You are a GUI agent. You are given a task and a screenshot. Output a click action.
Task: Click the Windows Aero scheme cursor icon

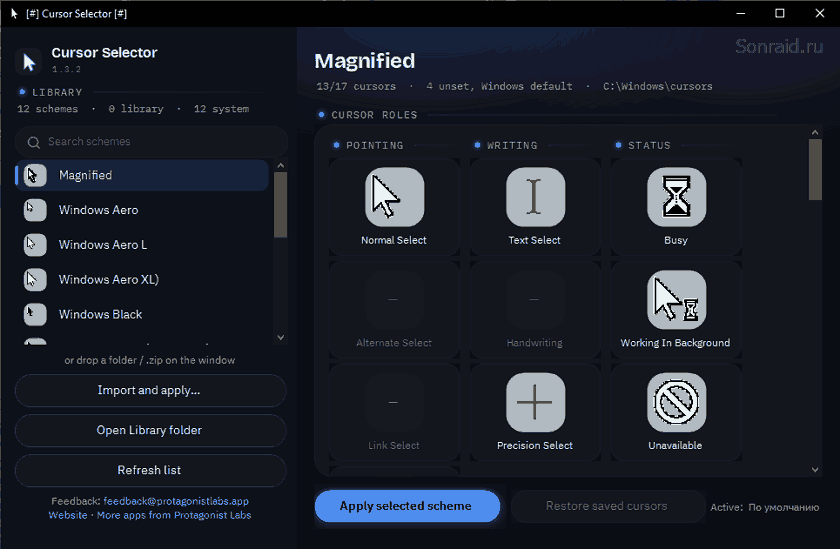35,210
